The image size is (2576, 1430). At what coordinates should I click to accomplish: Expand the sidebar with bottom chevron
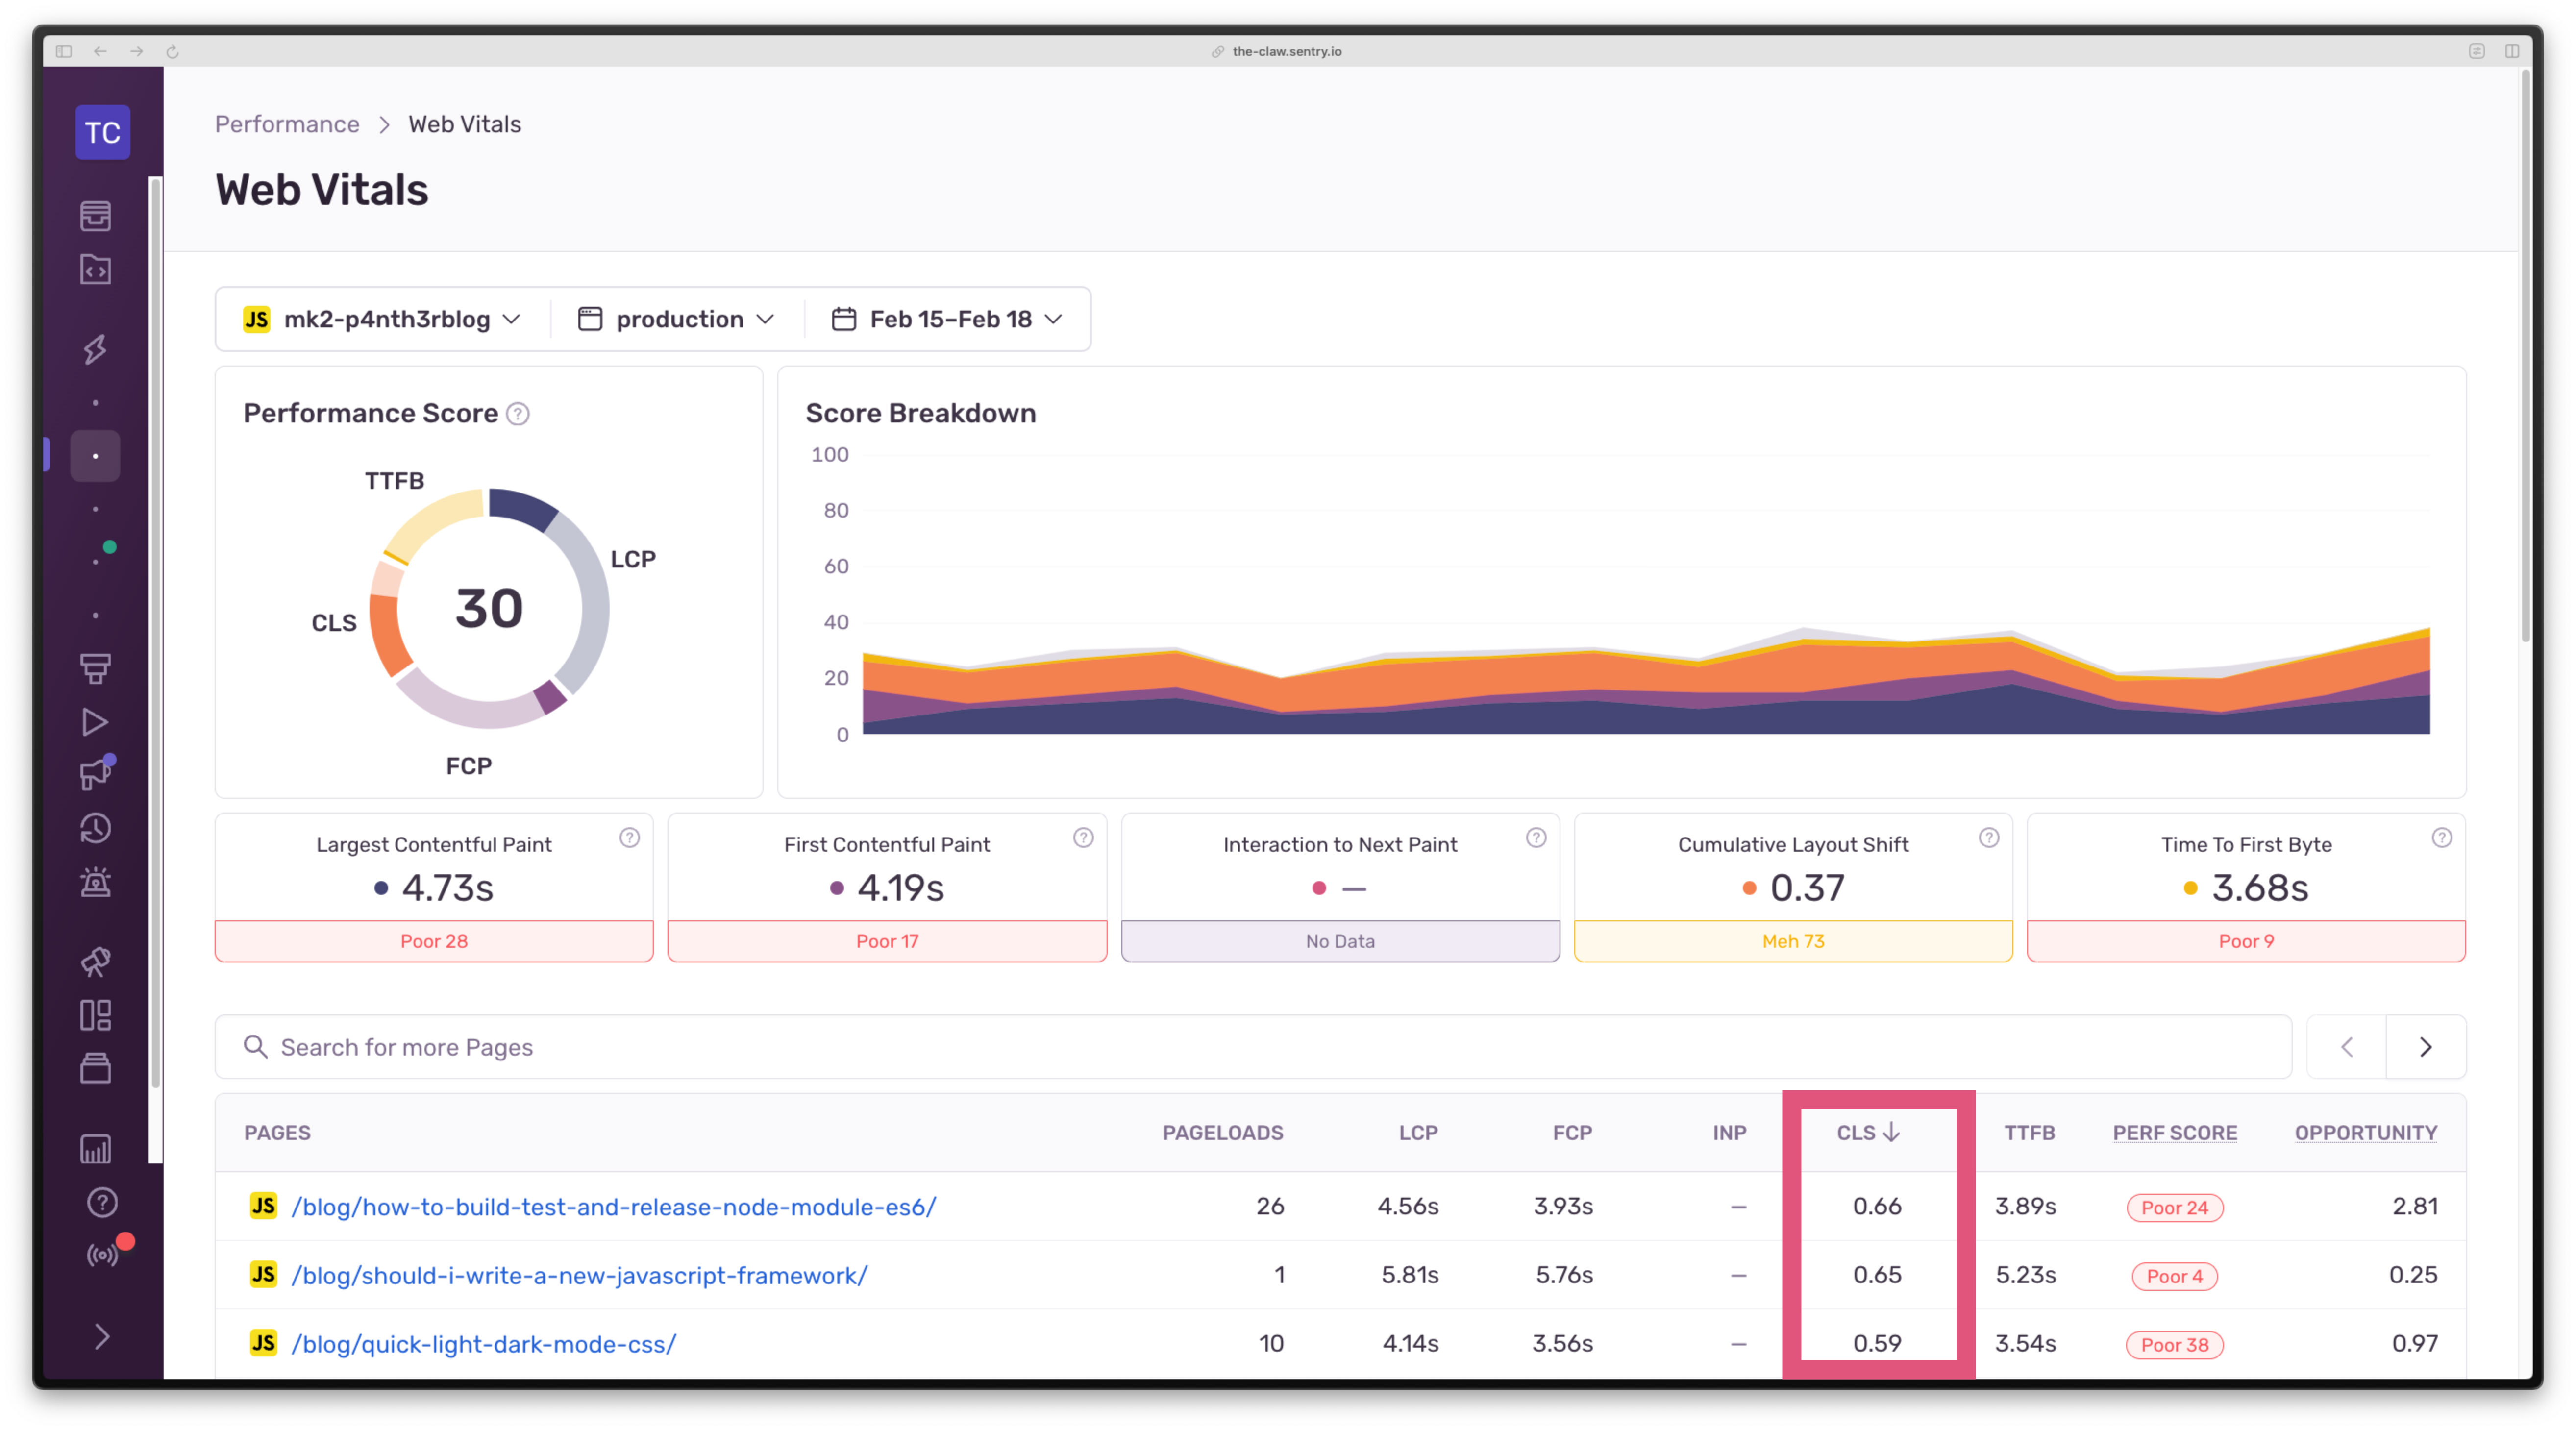tap(102, 1336)
